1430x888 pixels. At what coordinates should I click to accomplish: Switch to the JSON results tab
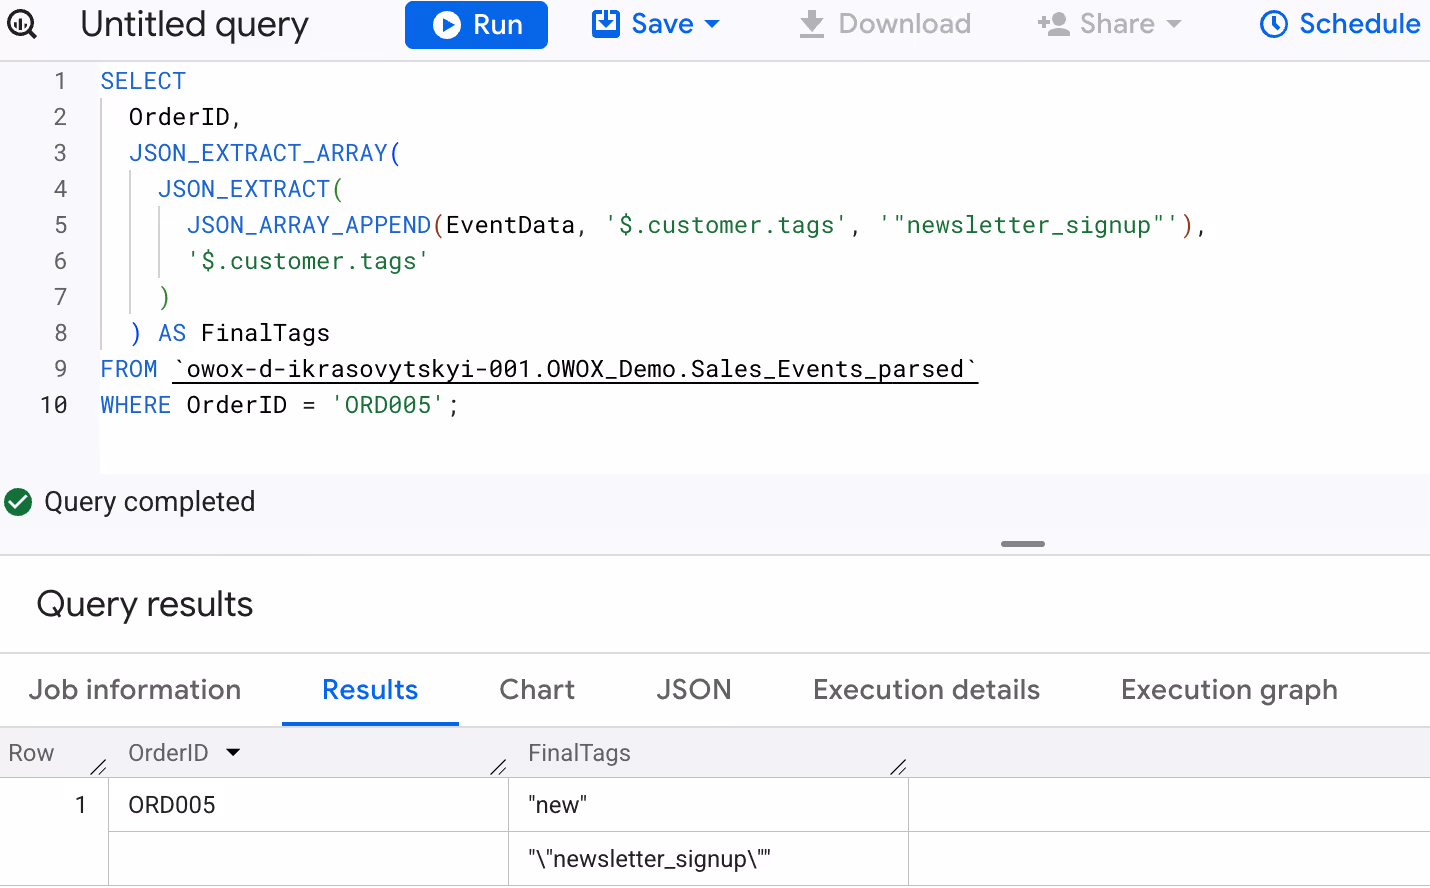coord(694,690)
